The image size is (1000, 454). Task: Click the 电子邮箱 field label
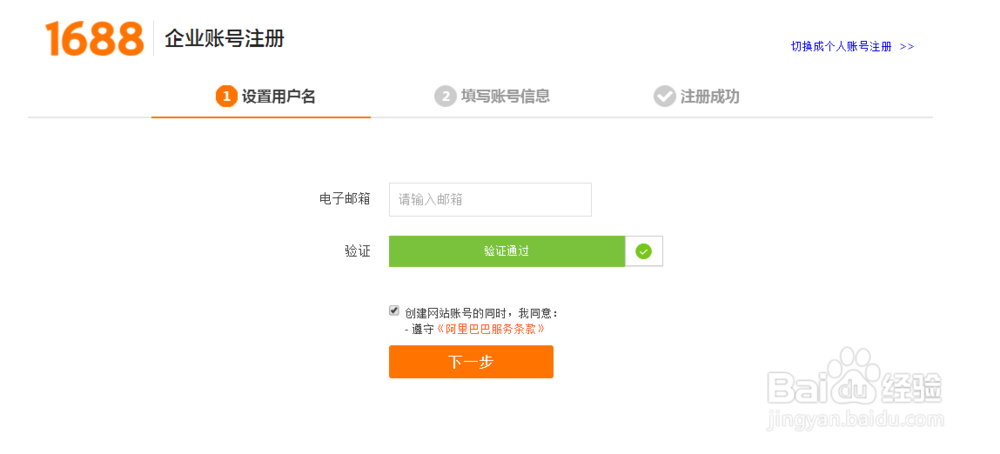[x=345, y=199]
